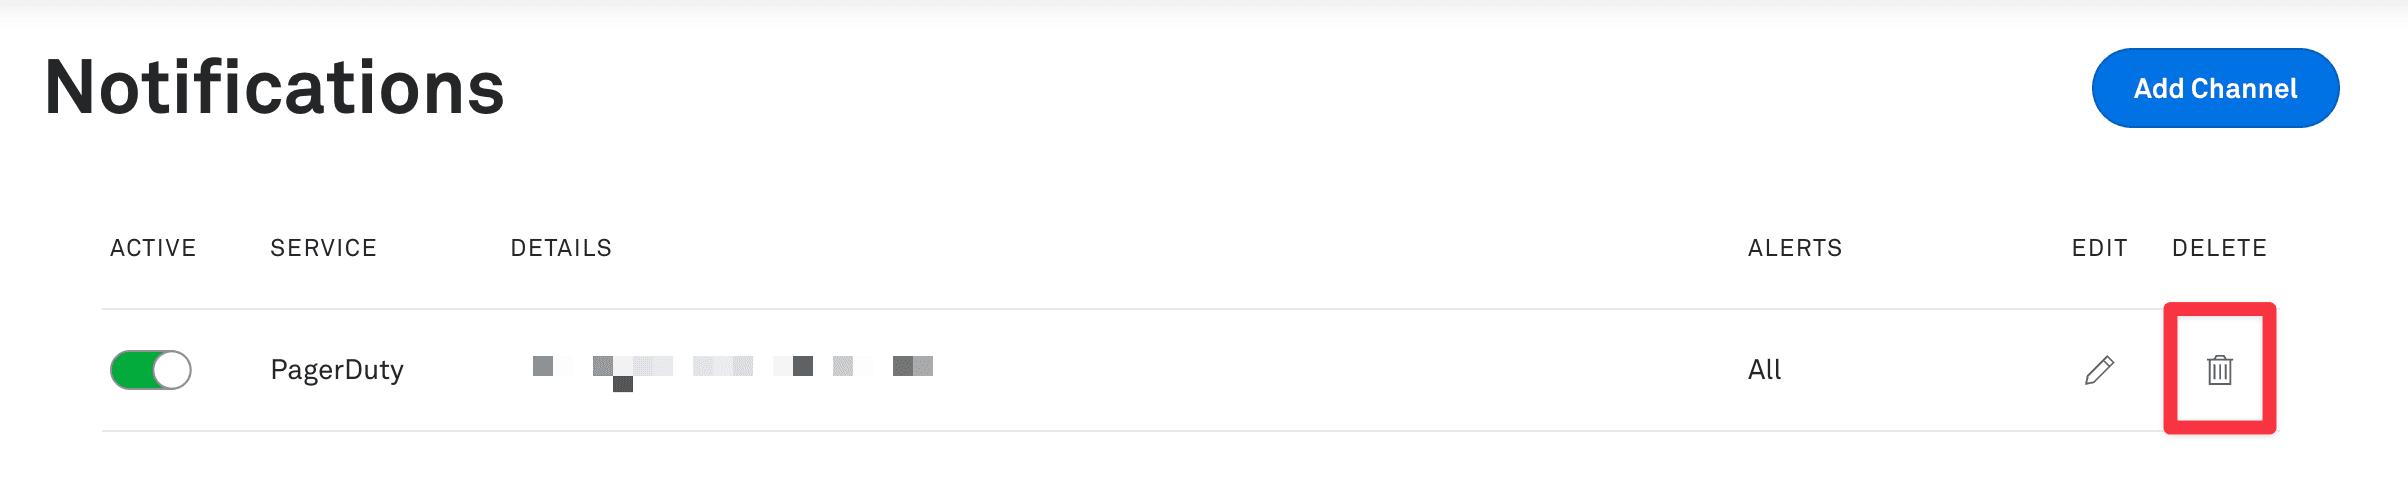The image size is (2408, 486).
Task: Select the PagerDuty notification row
Action: pyautogui.click(x=1200, y=370)
